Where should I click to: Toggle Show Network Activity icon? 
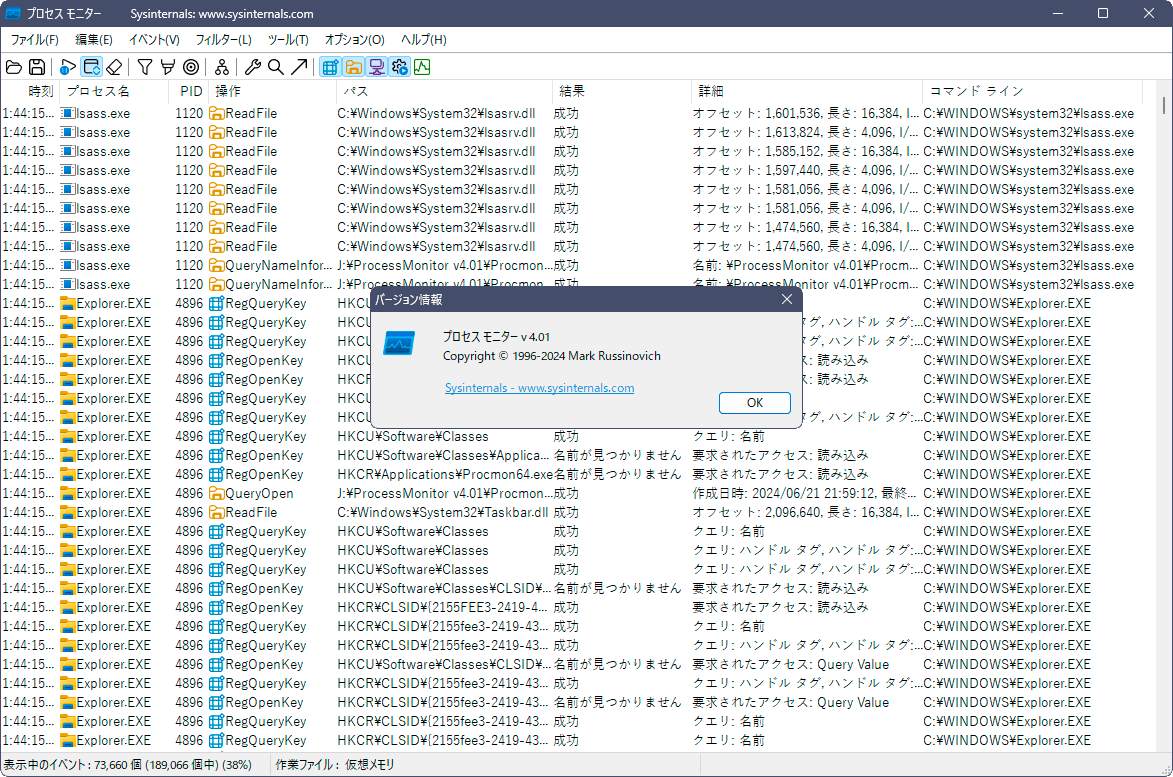pyautogui.click(x=376, y=67)
